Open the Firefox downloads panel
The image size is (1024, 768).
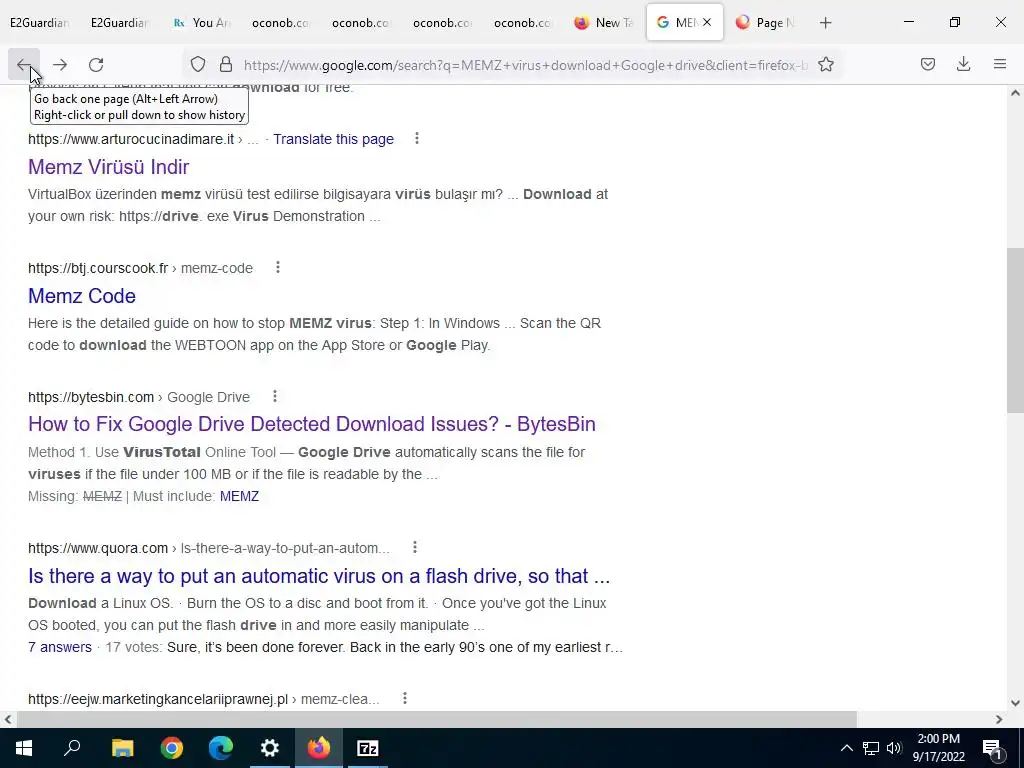pos(963,65)
